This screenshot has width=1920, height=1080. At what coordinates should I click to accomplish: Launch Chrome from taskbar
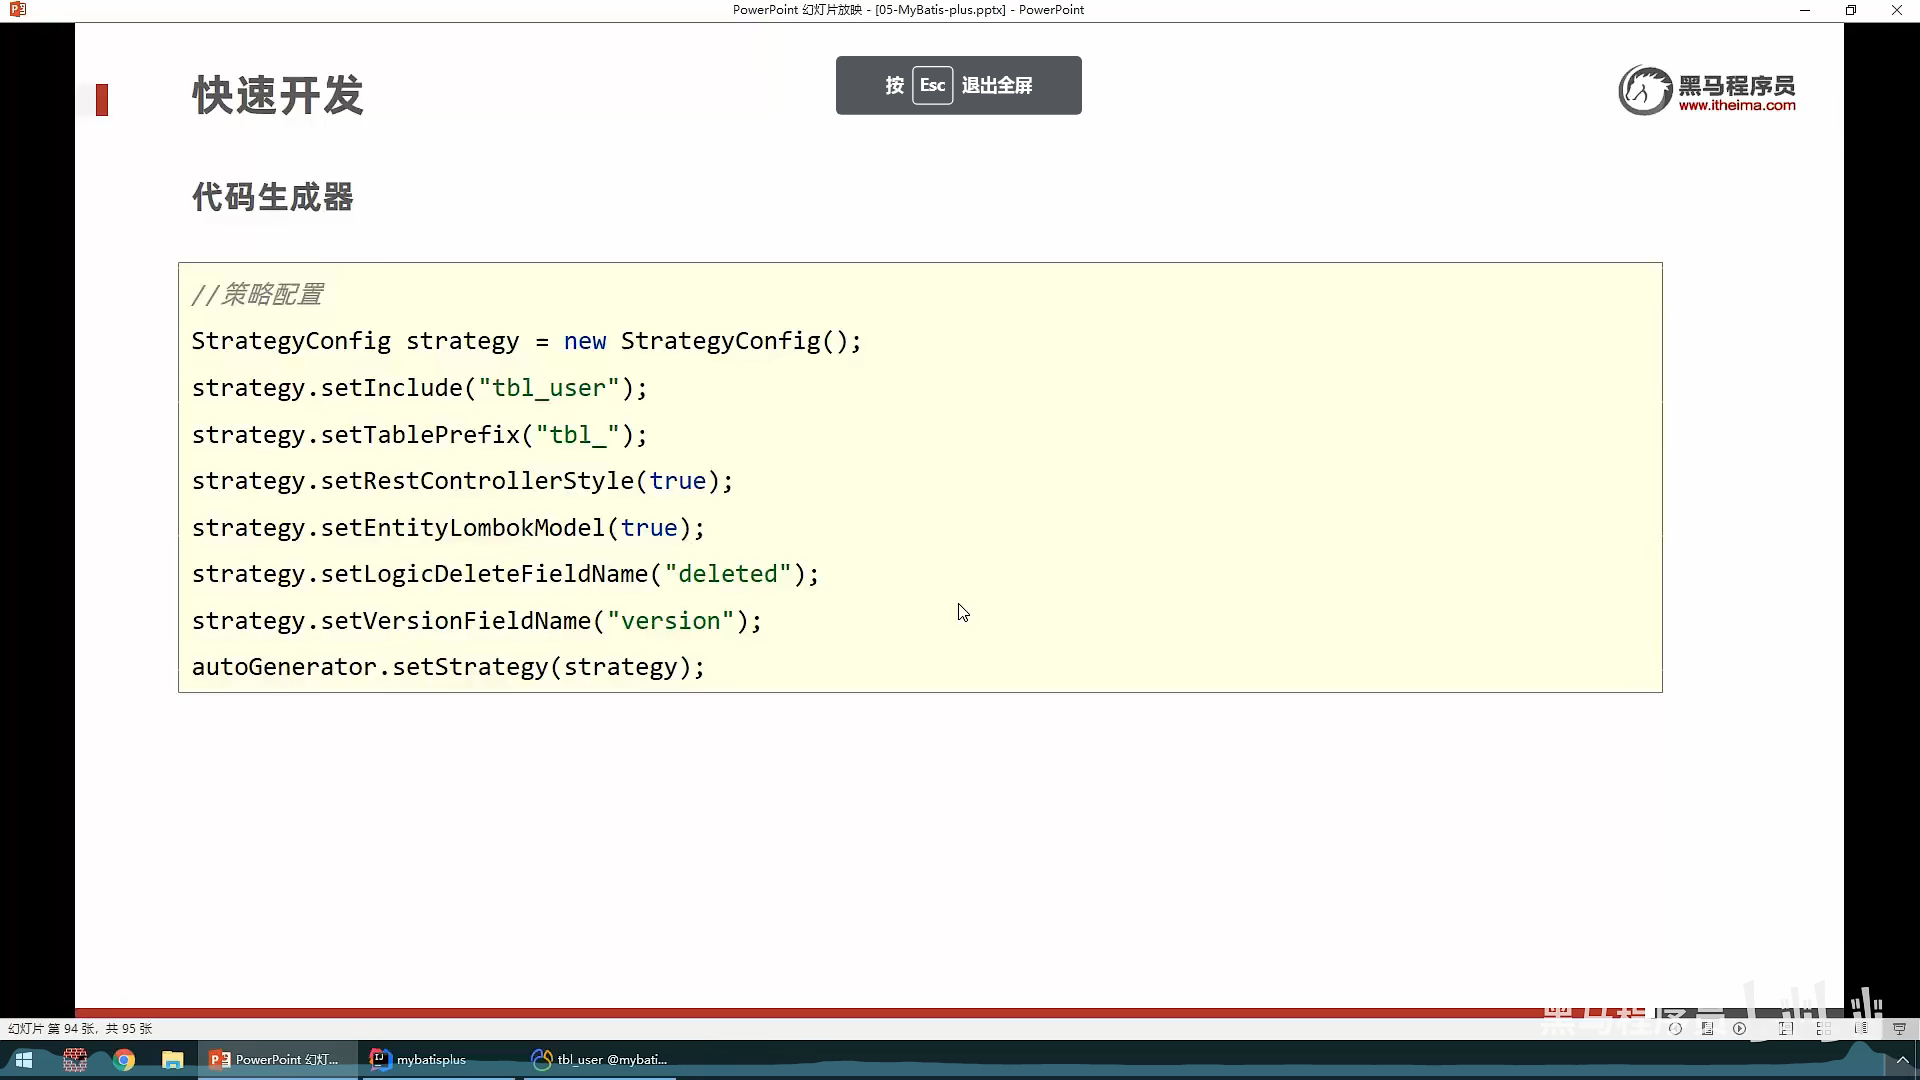point(124,1059)
